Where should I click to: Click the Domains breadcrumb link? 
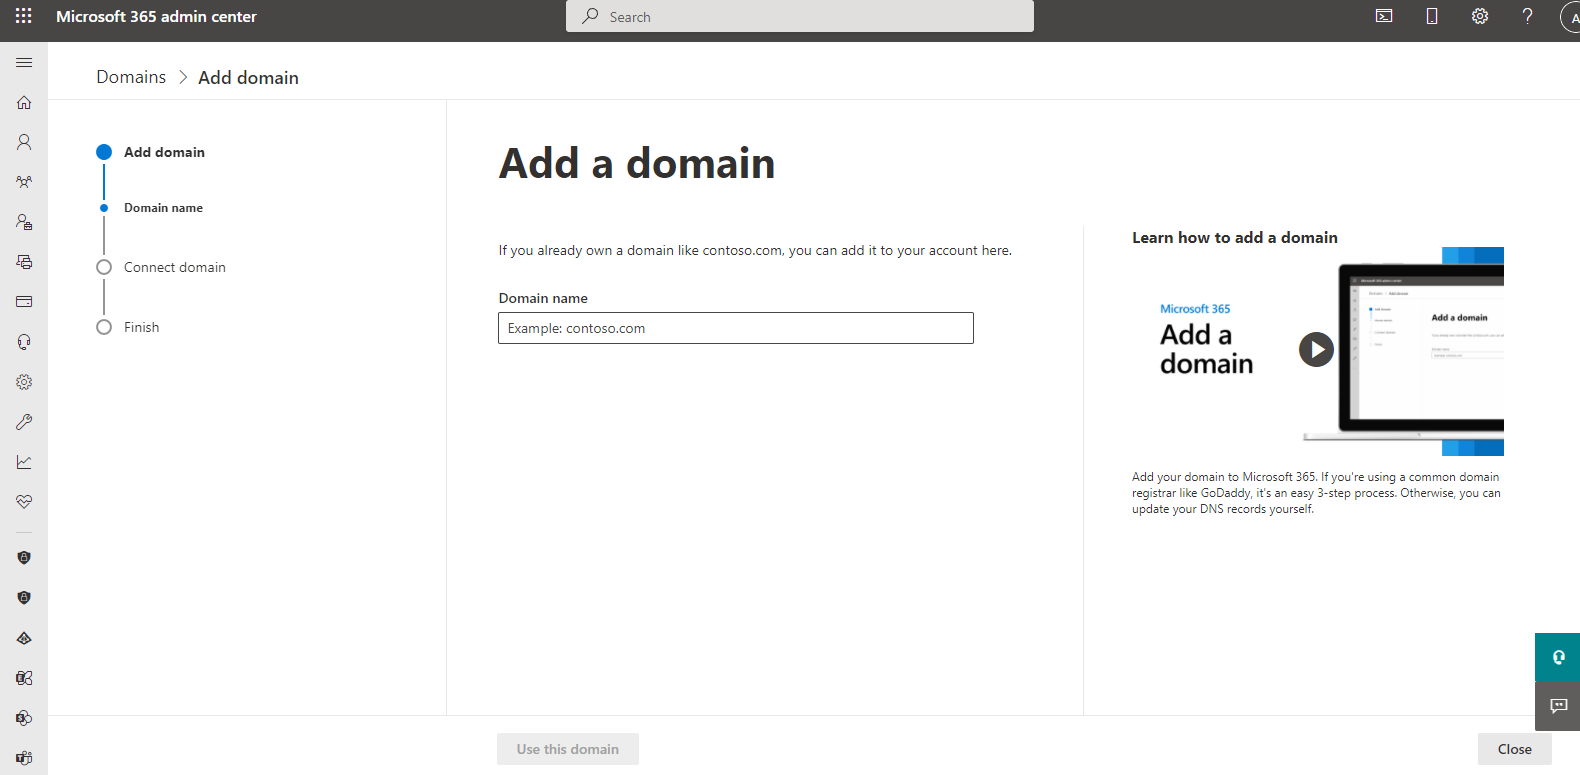pyautogui.click(x=131, y=77)
